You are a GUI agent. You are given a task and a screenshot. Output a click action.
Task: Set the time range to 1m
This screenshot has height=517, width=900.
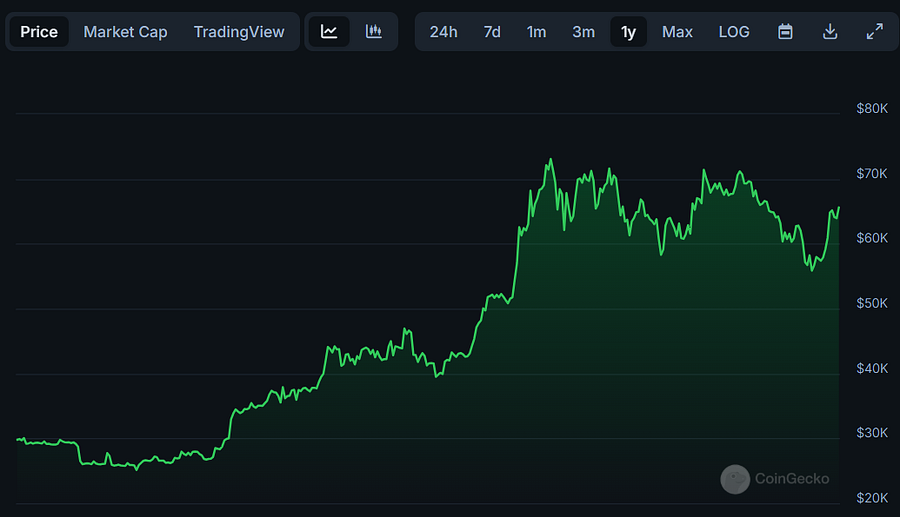(x=536, y=32)
